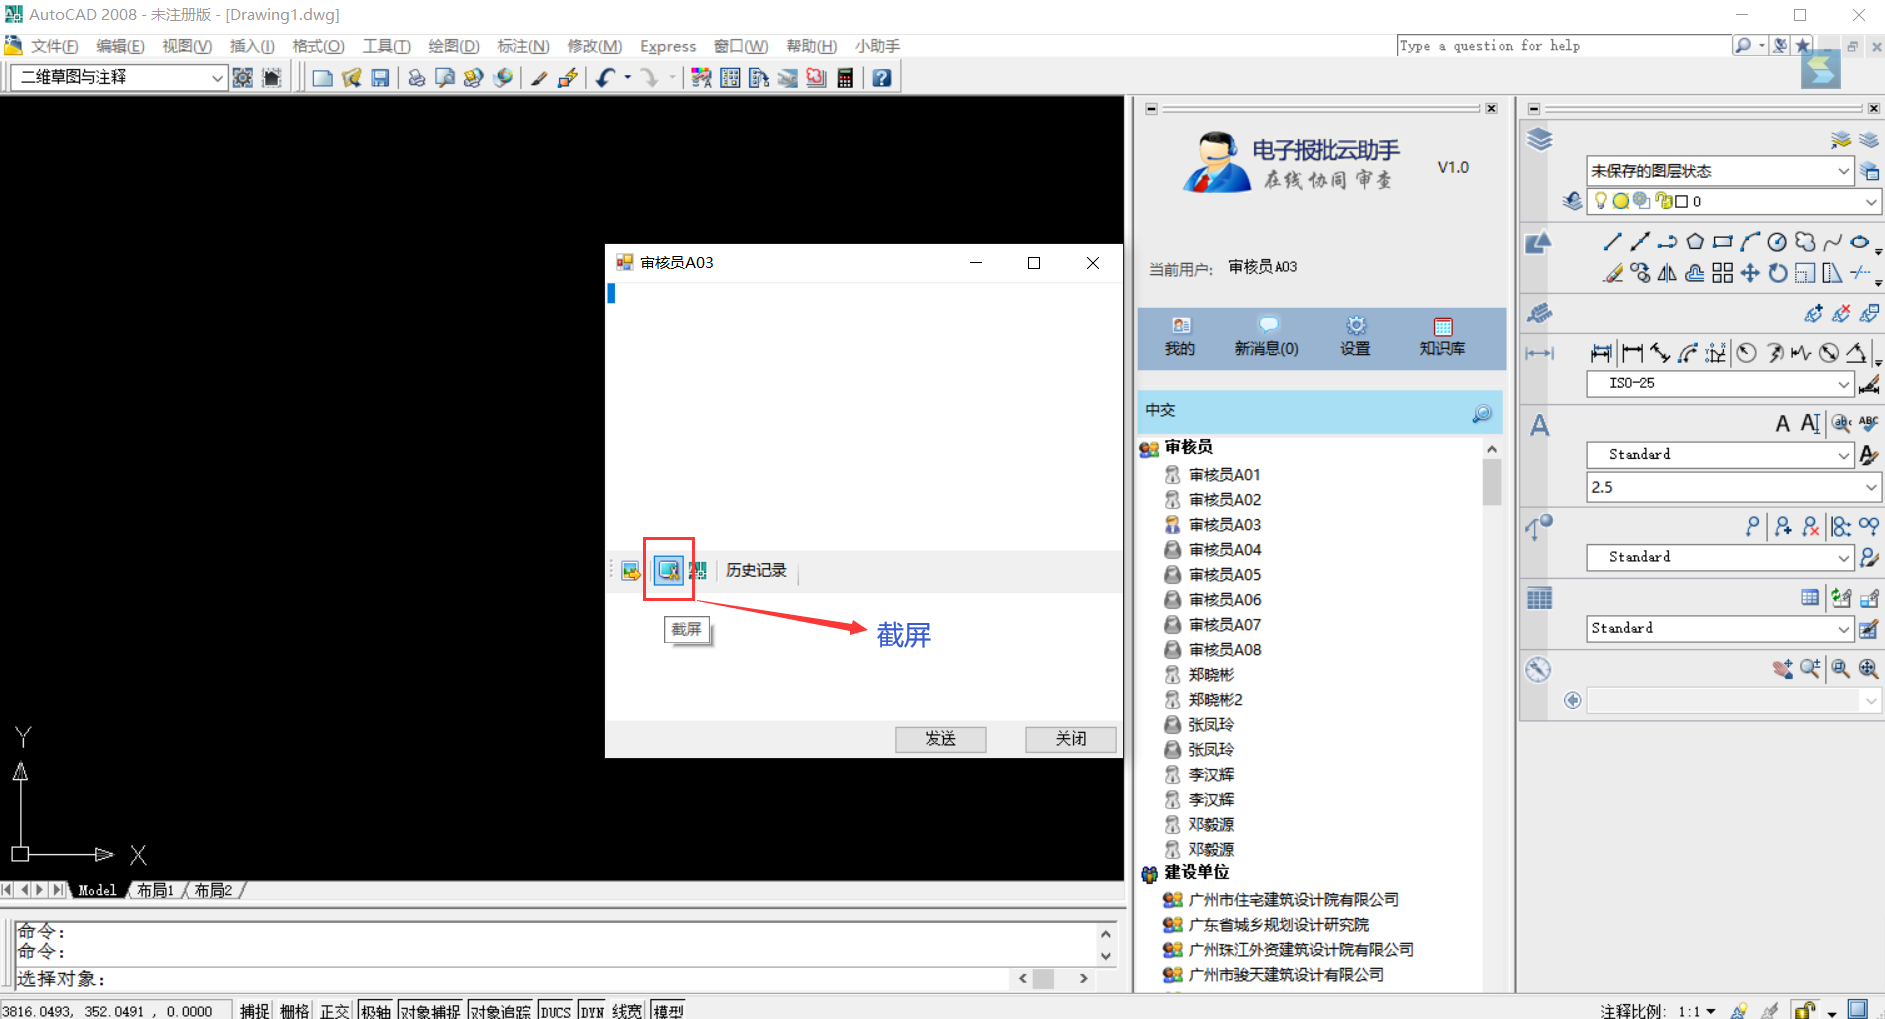This screenshot has height=1019, width=1885.
Task: Open the ISO-25 dimension style dropdown
Action: click(1843, 384)
